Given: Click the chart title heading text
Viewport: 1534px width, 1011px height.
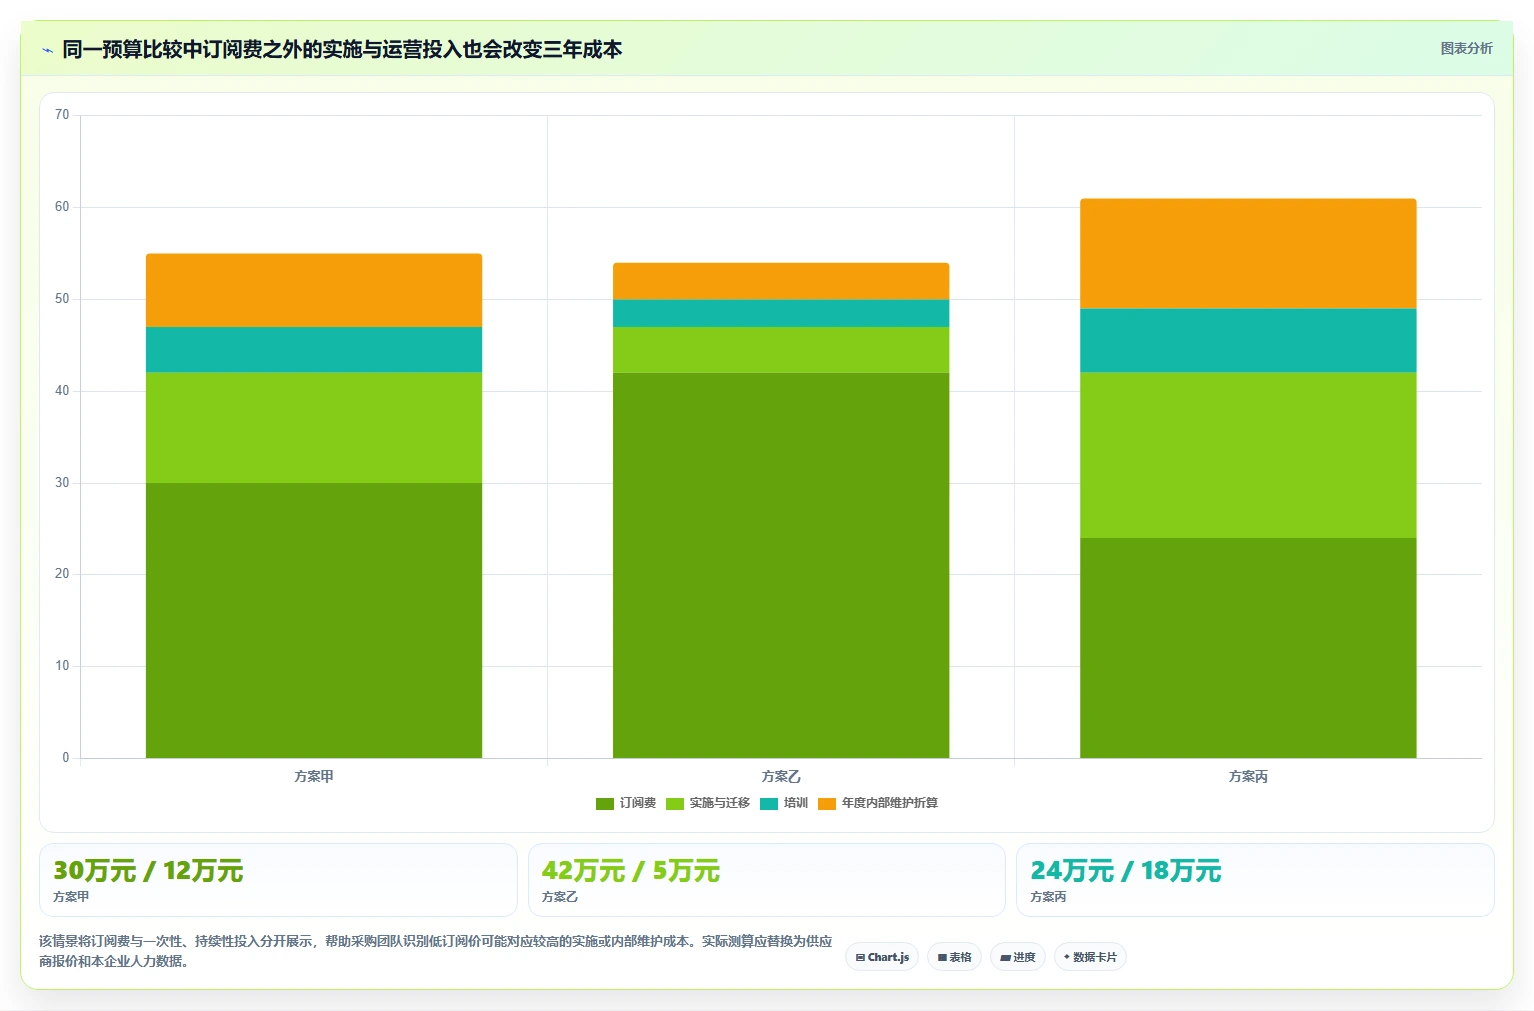Looking at the screenshot, I should (x=342, y=49).
